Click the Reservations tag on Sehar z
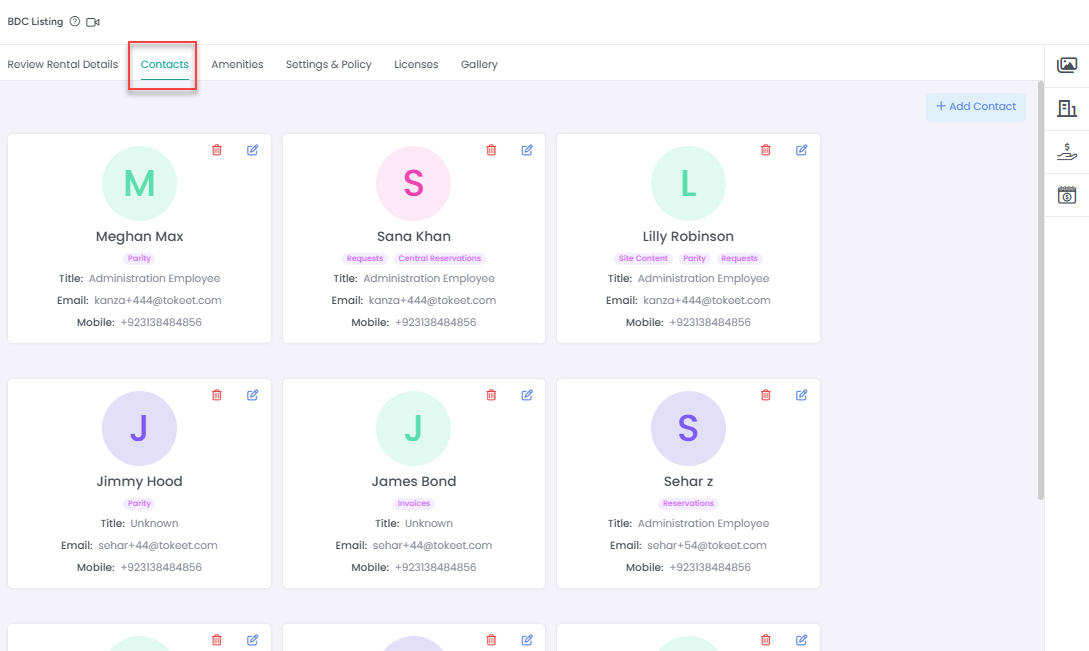1089x651 pixels. 688,504
